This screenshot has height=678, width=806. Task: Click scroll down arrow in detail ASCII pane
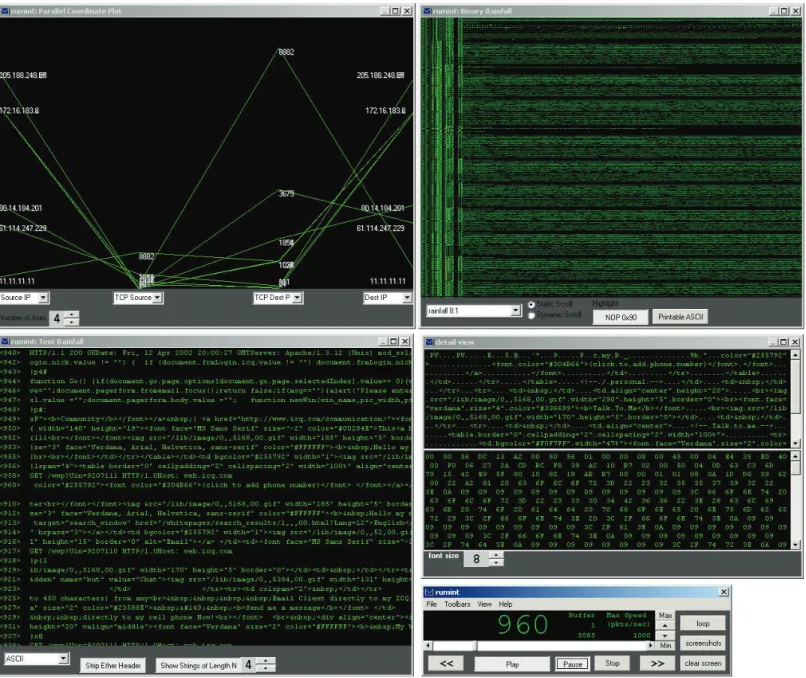(795, 443)
